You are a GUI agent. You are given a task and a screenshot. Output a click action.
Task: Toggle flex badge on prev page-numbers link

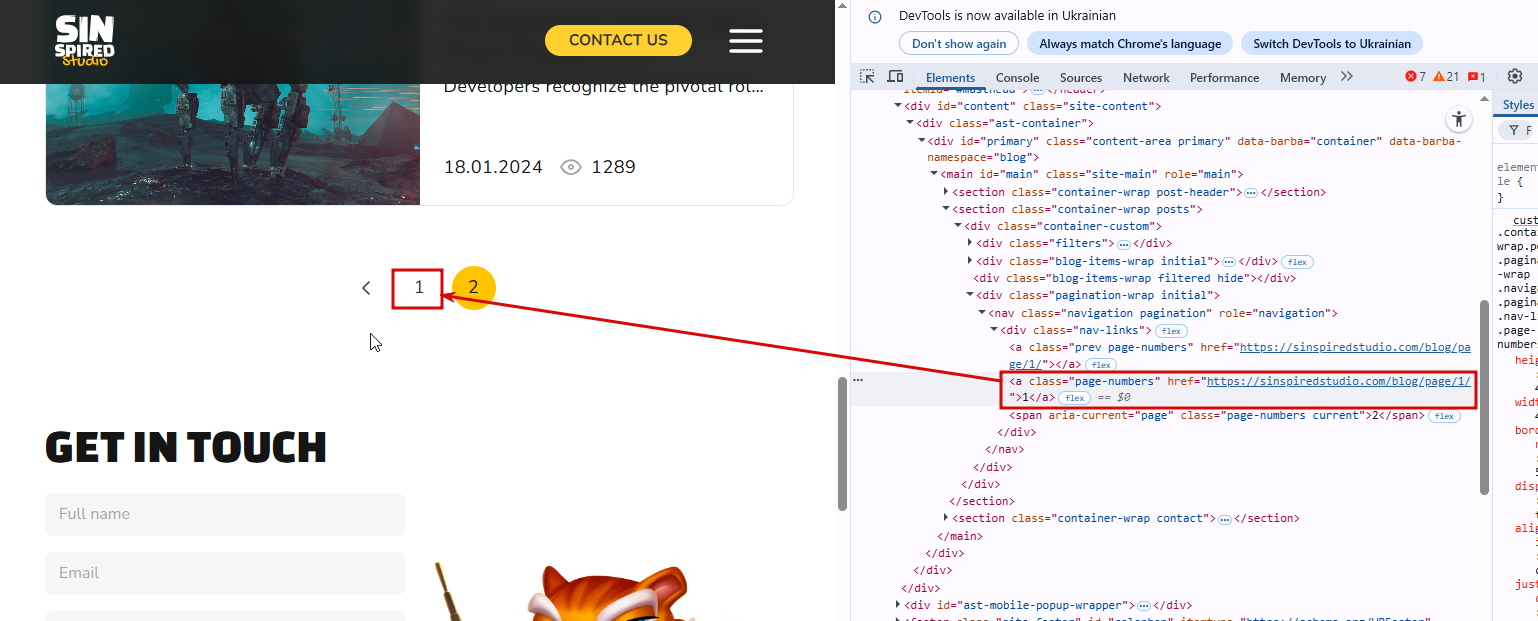point(1101,365)
